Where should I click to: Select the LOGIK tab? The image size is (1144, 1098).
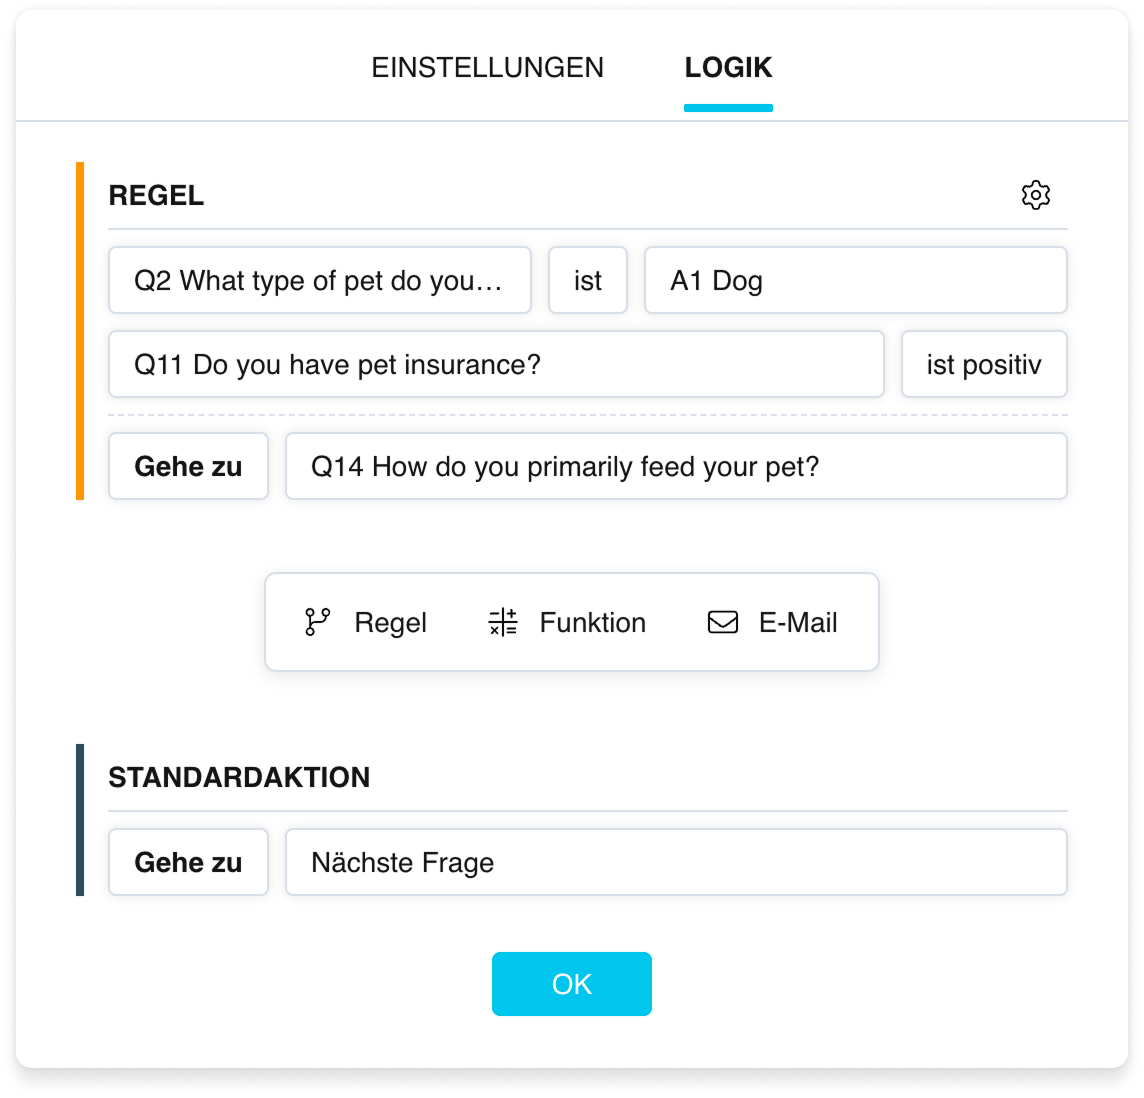[x=728, y=67]
